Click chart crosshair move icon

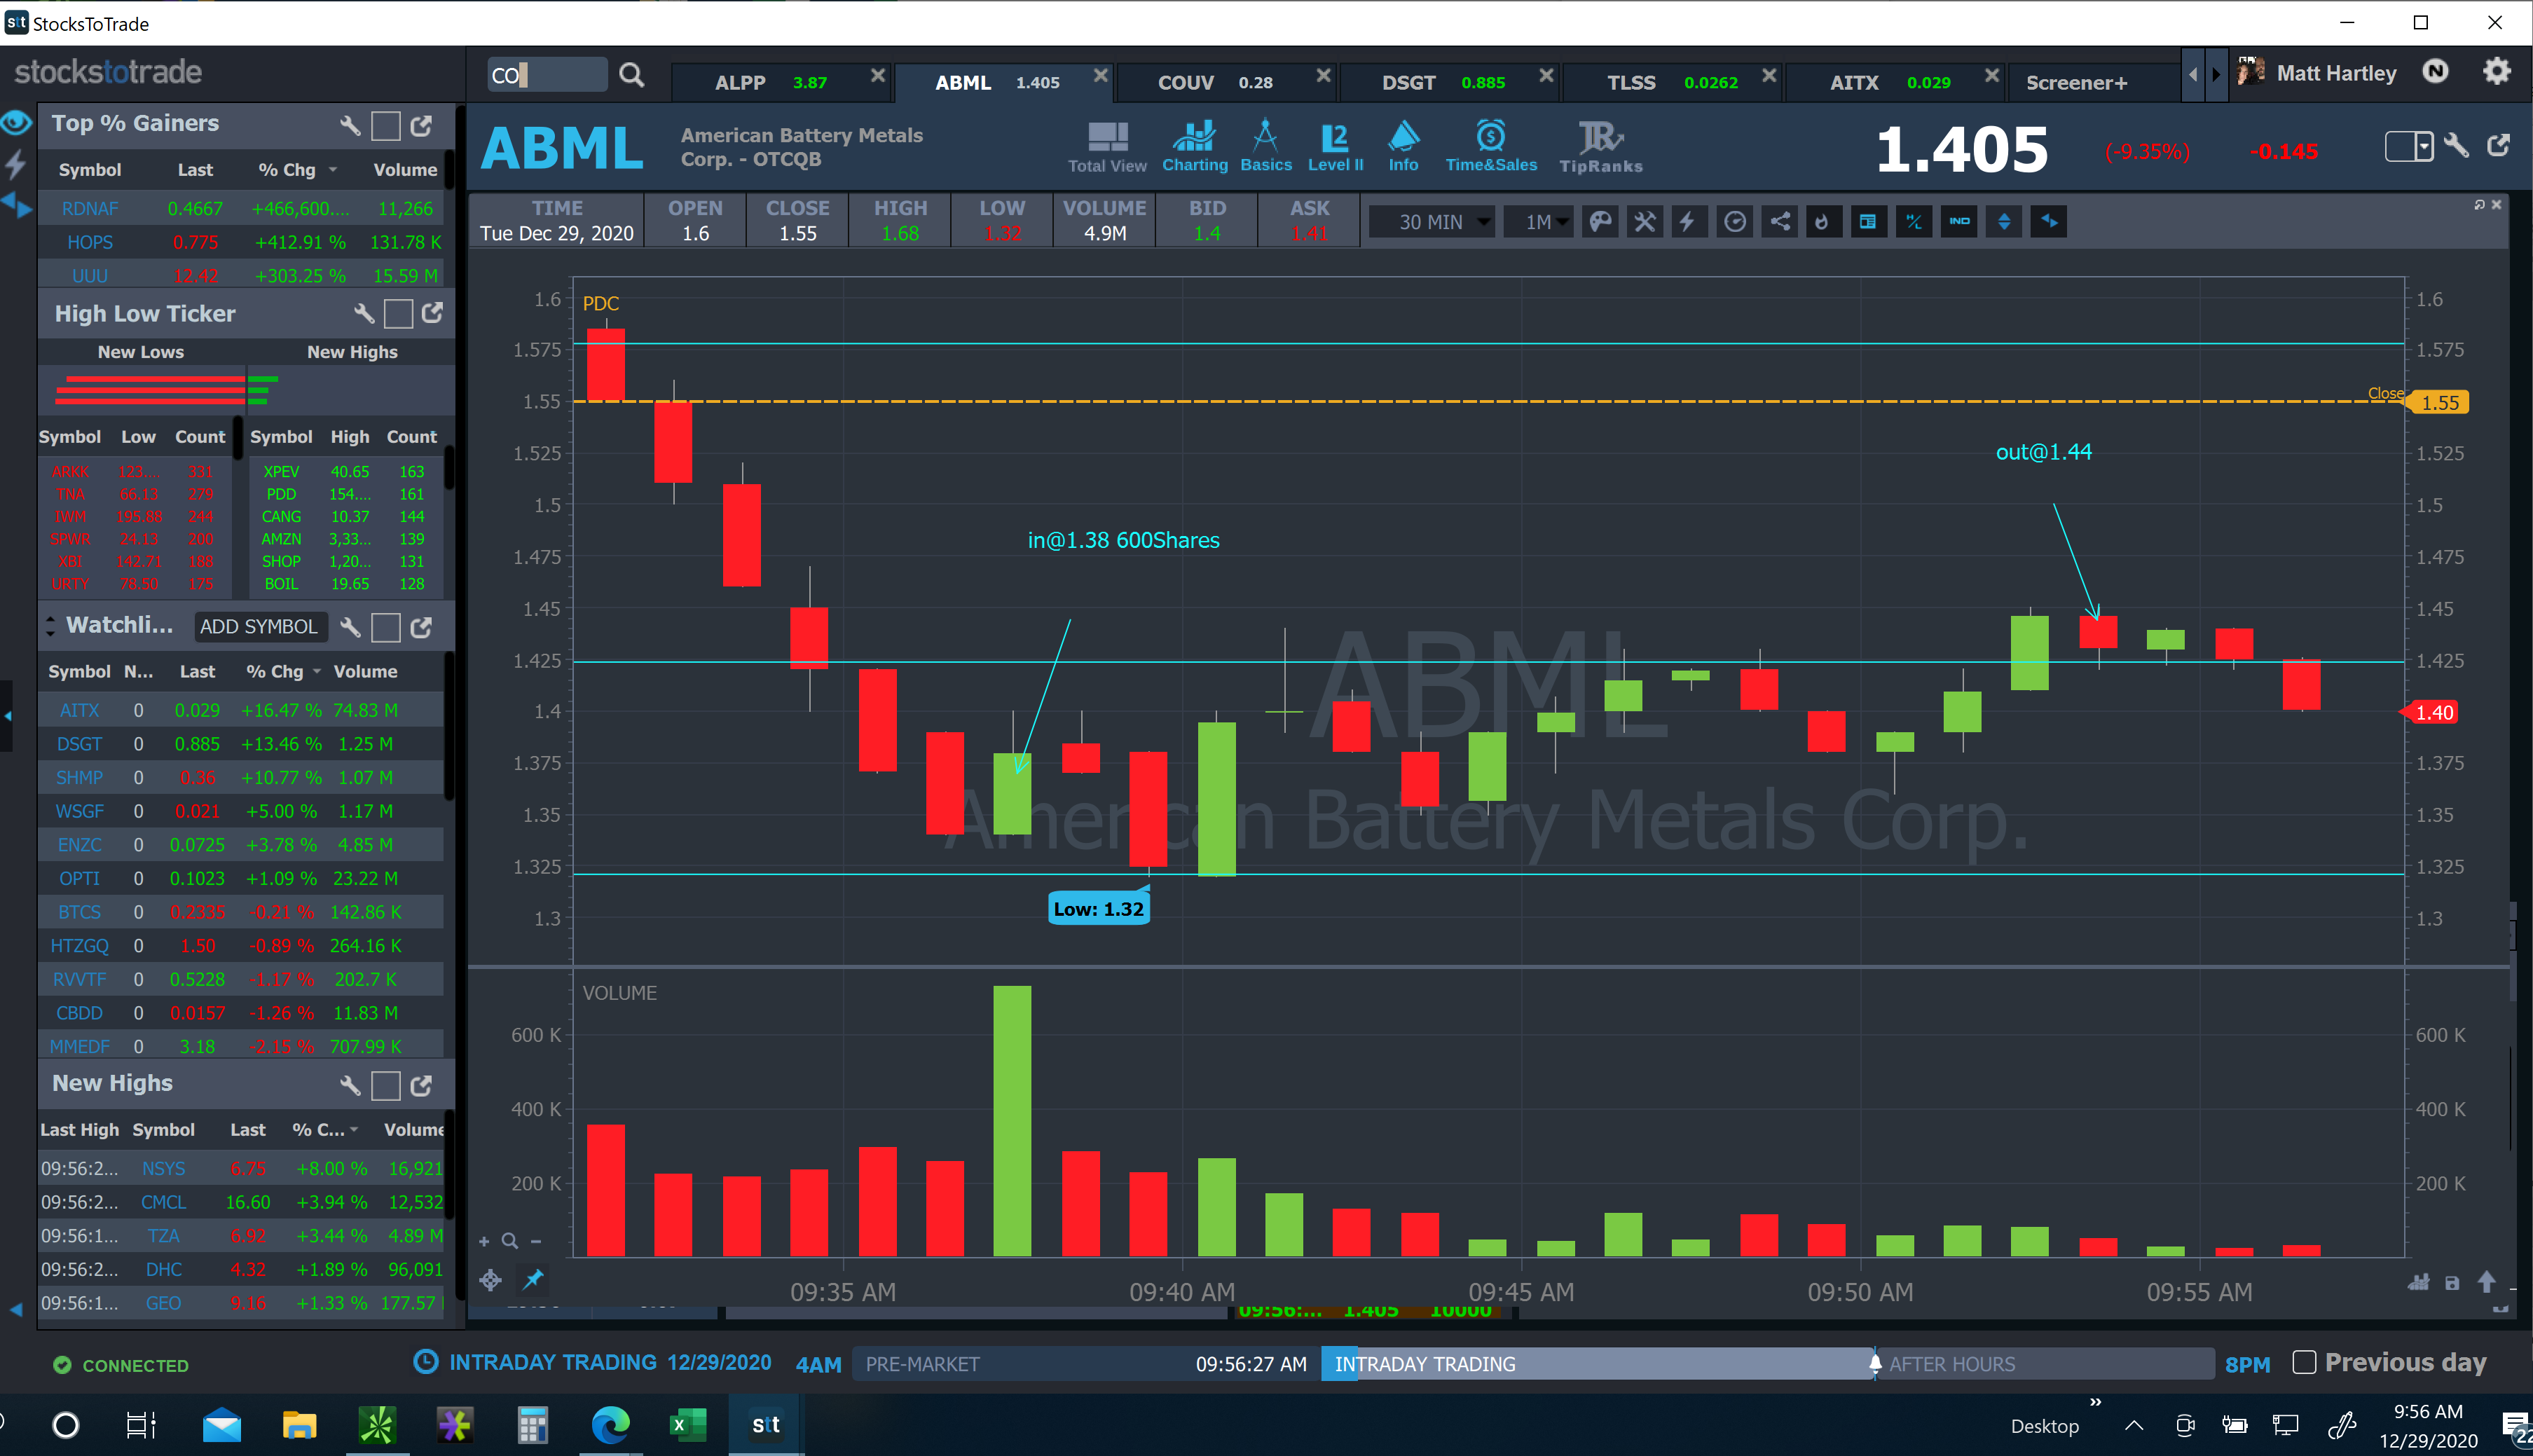coord(490,1279)
